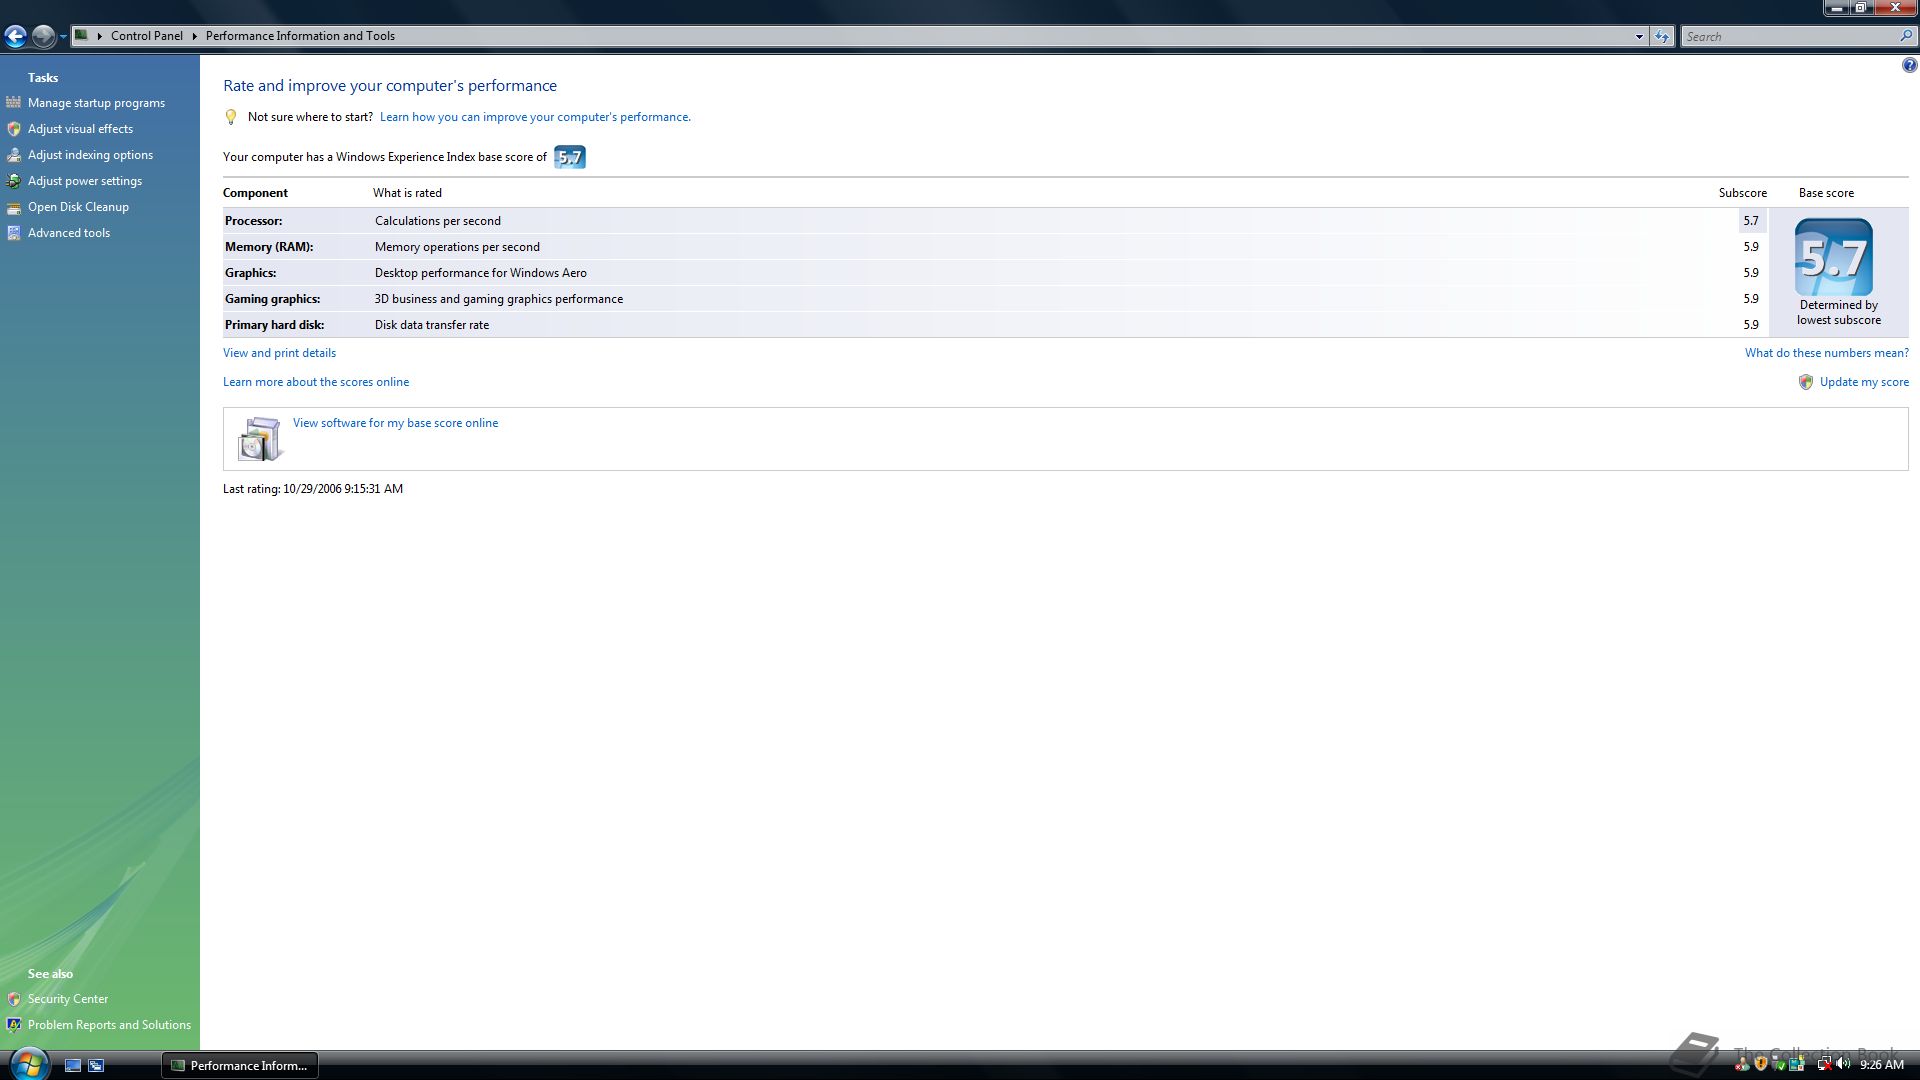This screenshot has height=1080, width=1920.
Task: Click the Manage startup programs icon
Action: [14, 102]
